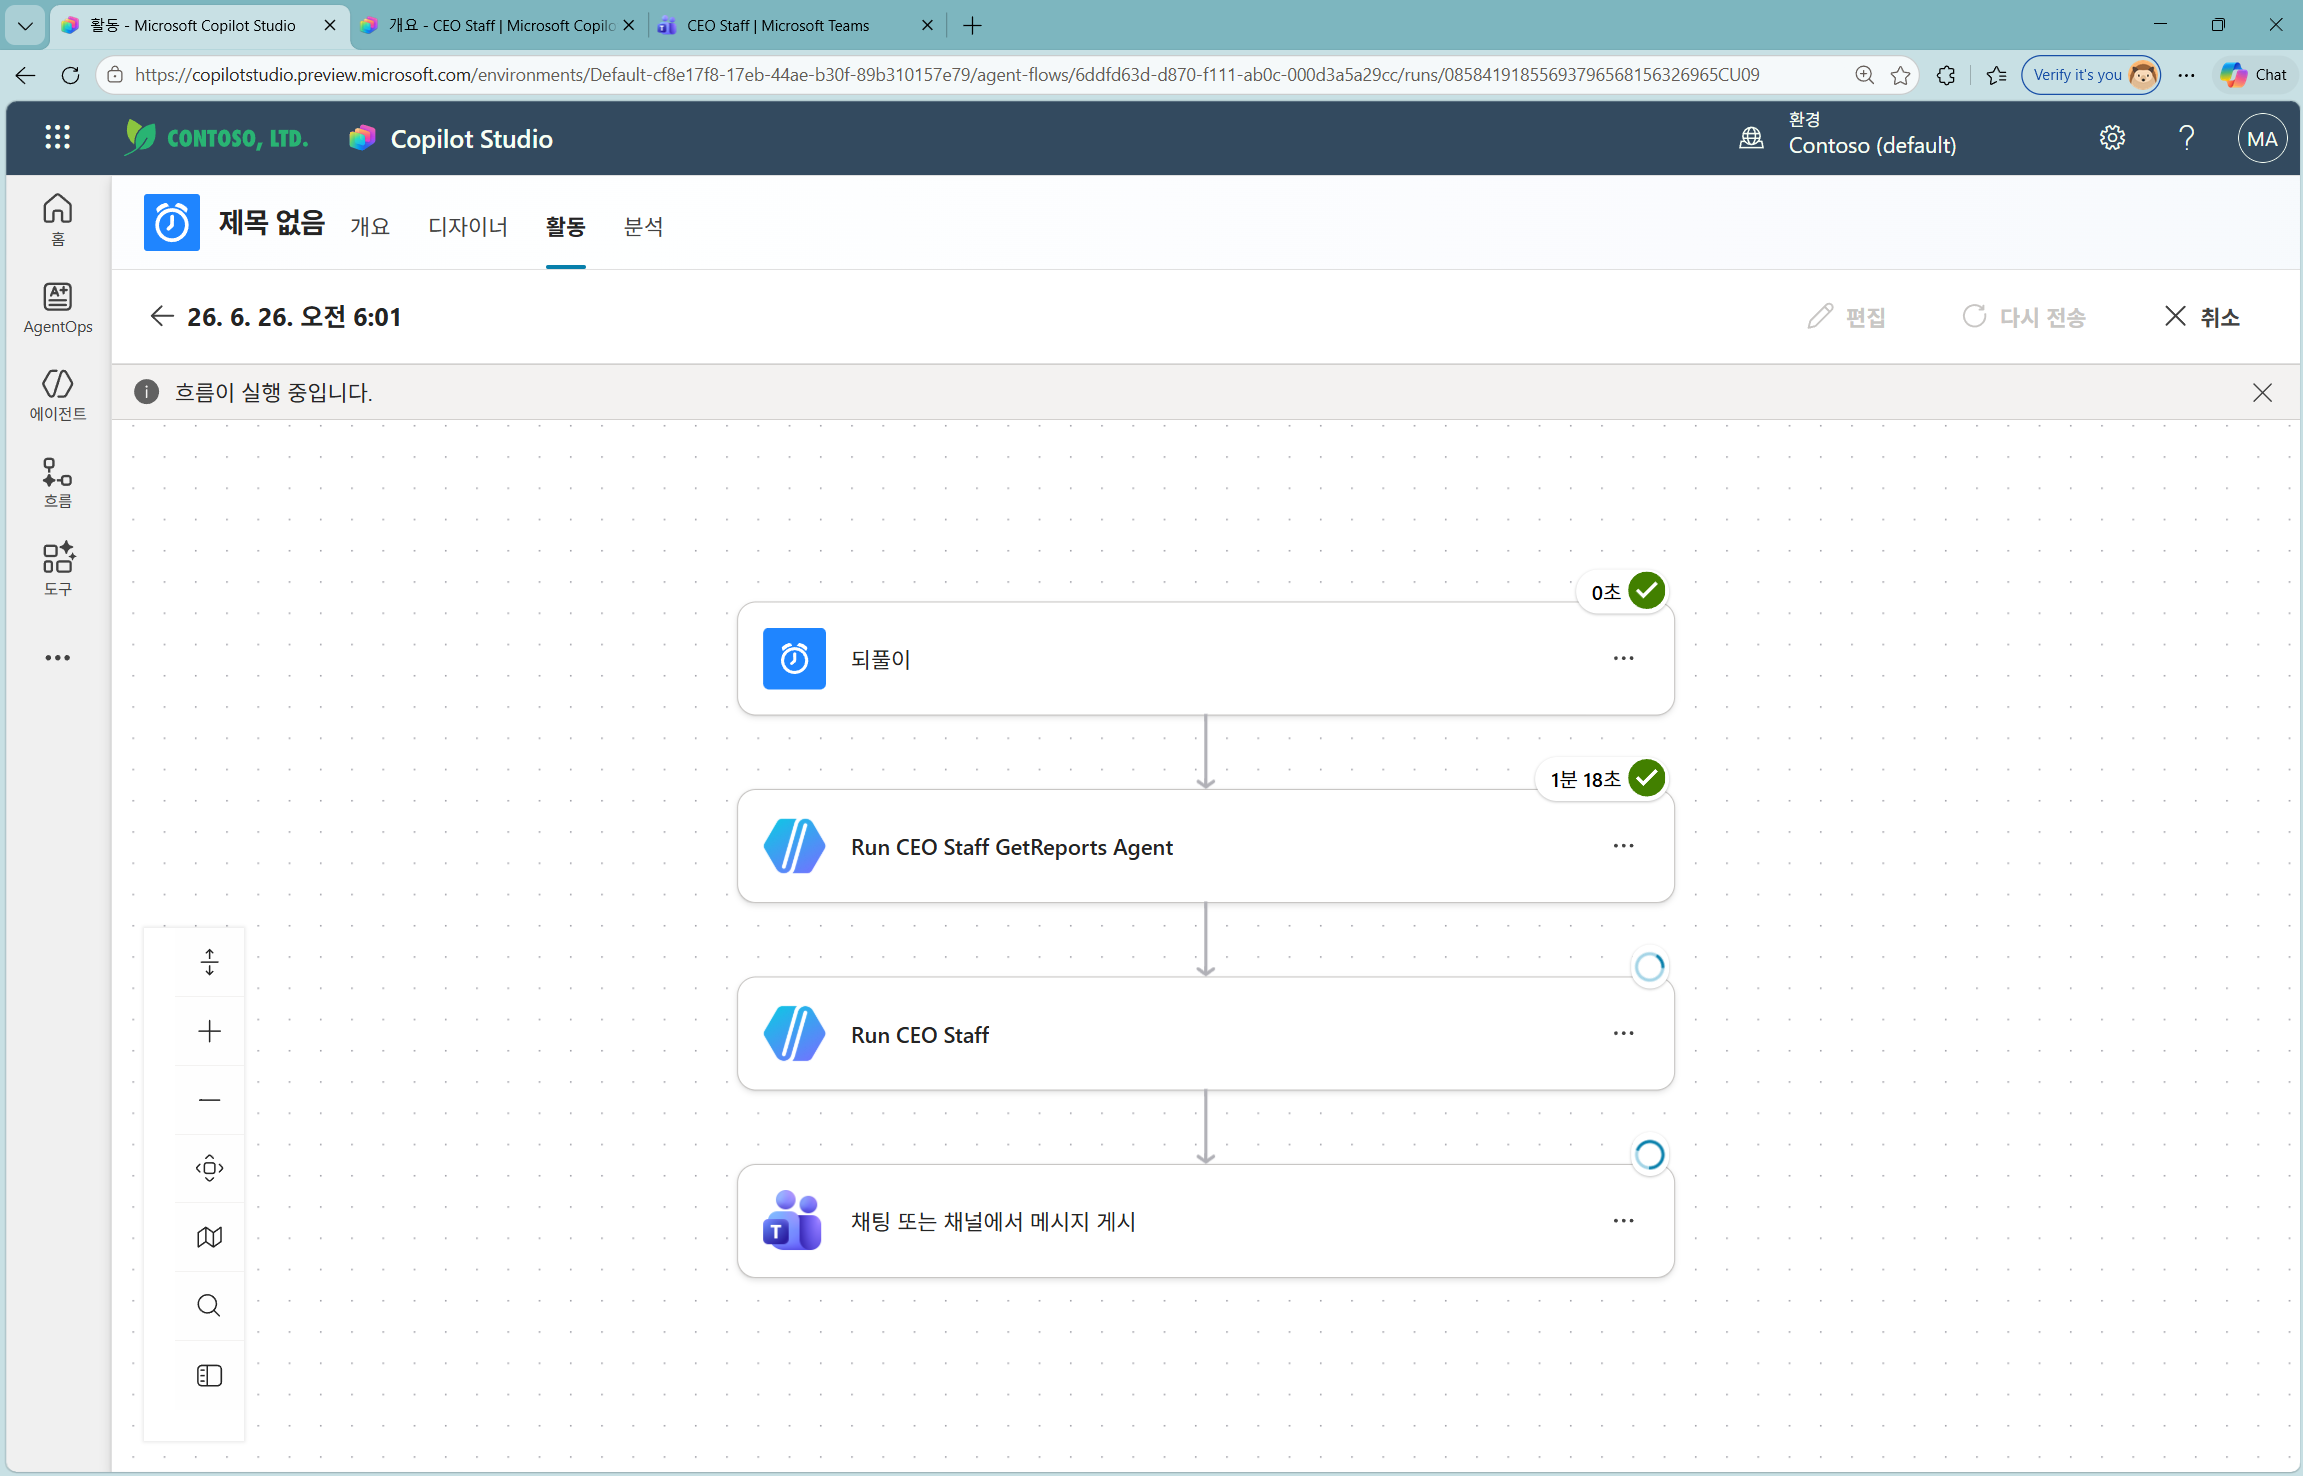Click the 다시 전송 resubmit button
This screenshot has height=1476, width=2303.
[2024, 317]
